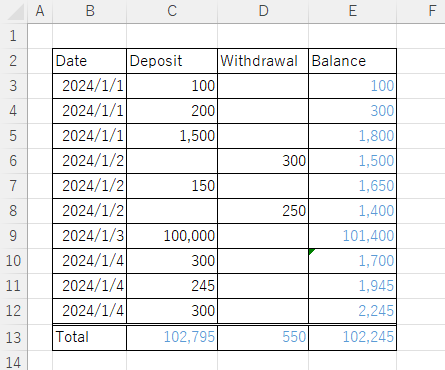Select deposit value 100
Image resolution: width=445 pixels, height=370 pixels.
172,86
